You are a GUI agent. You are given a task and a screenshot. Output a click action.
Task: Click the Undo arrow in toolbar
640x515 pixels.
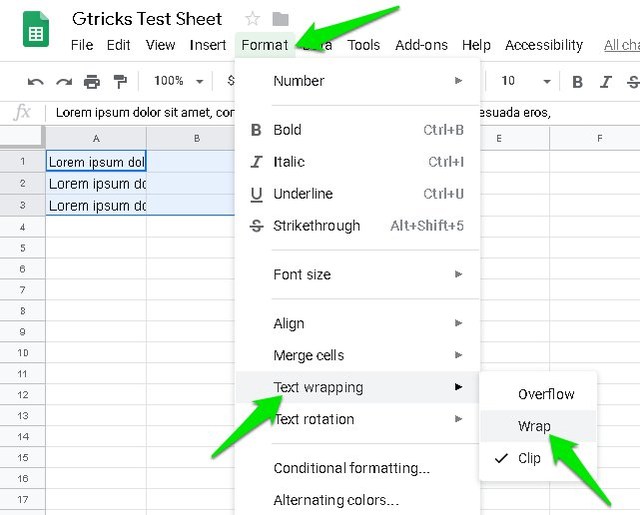pos(36,81)
